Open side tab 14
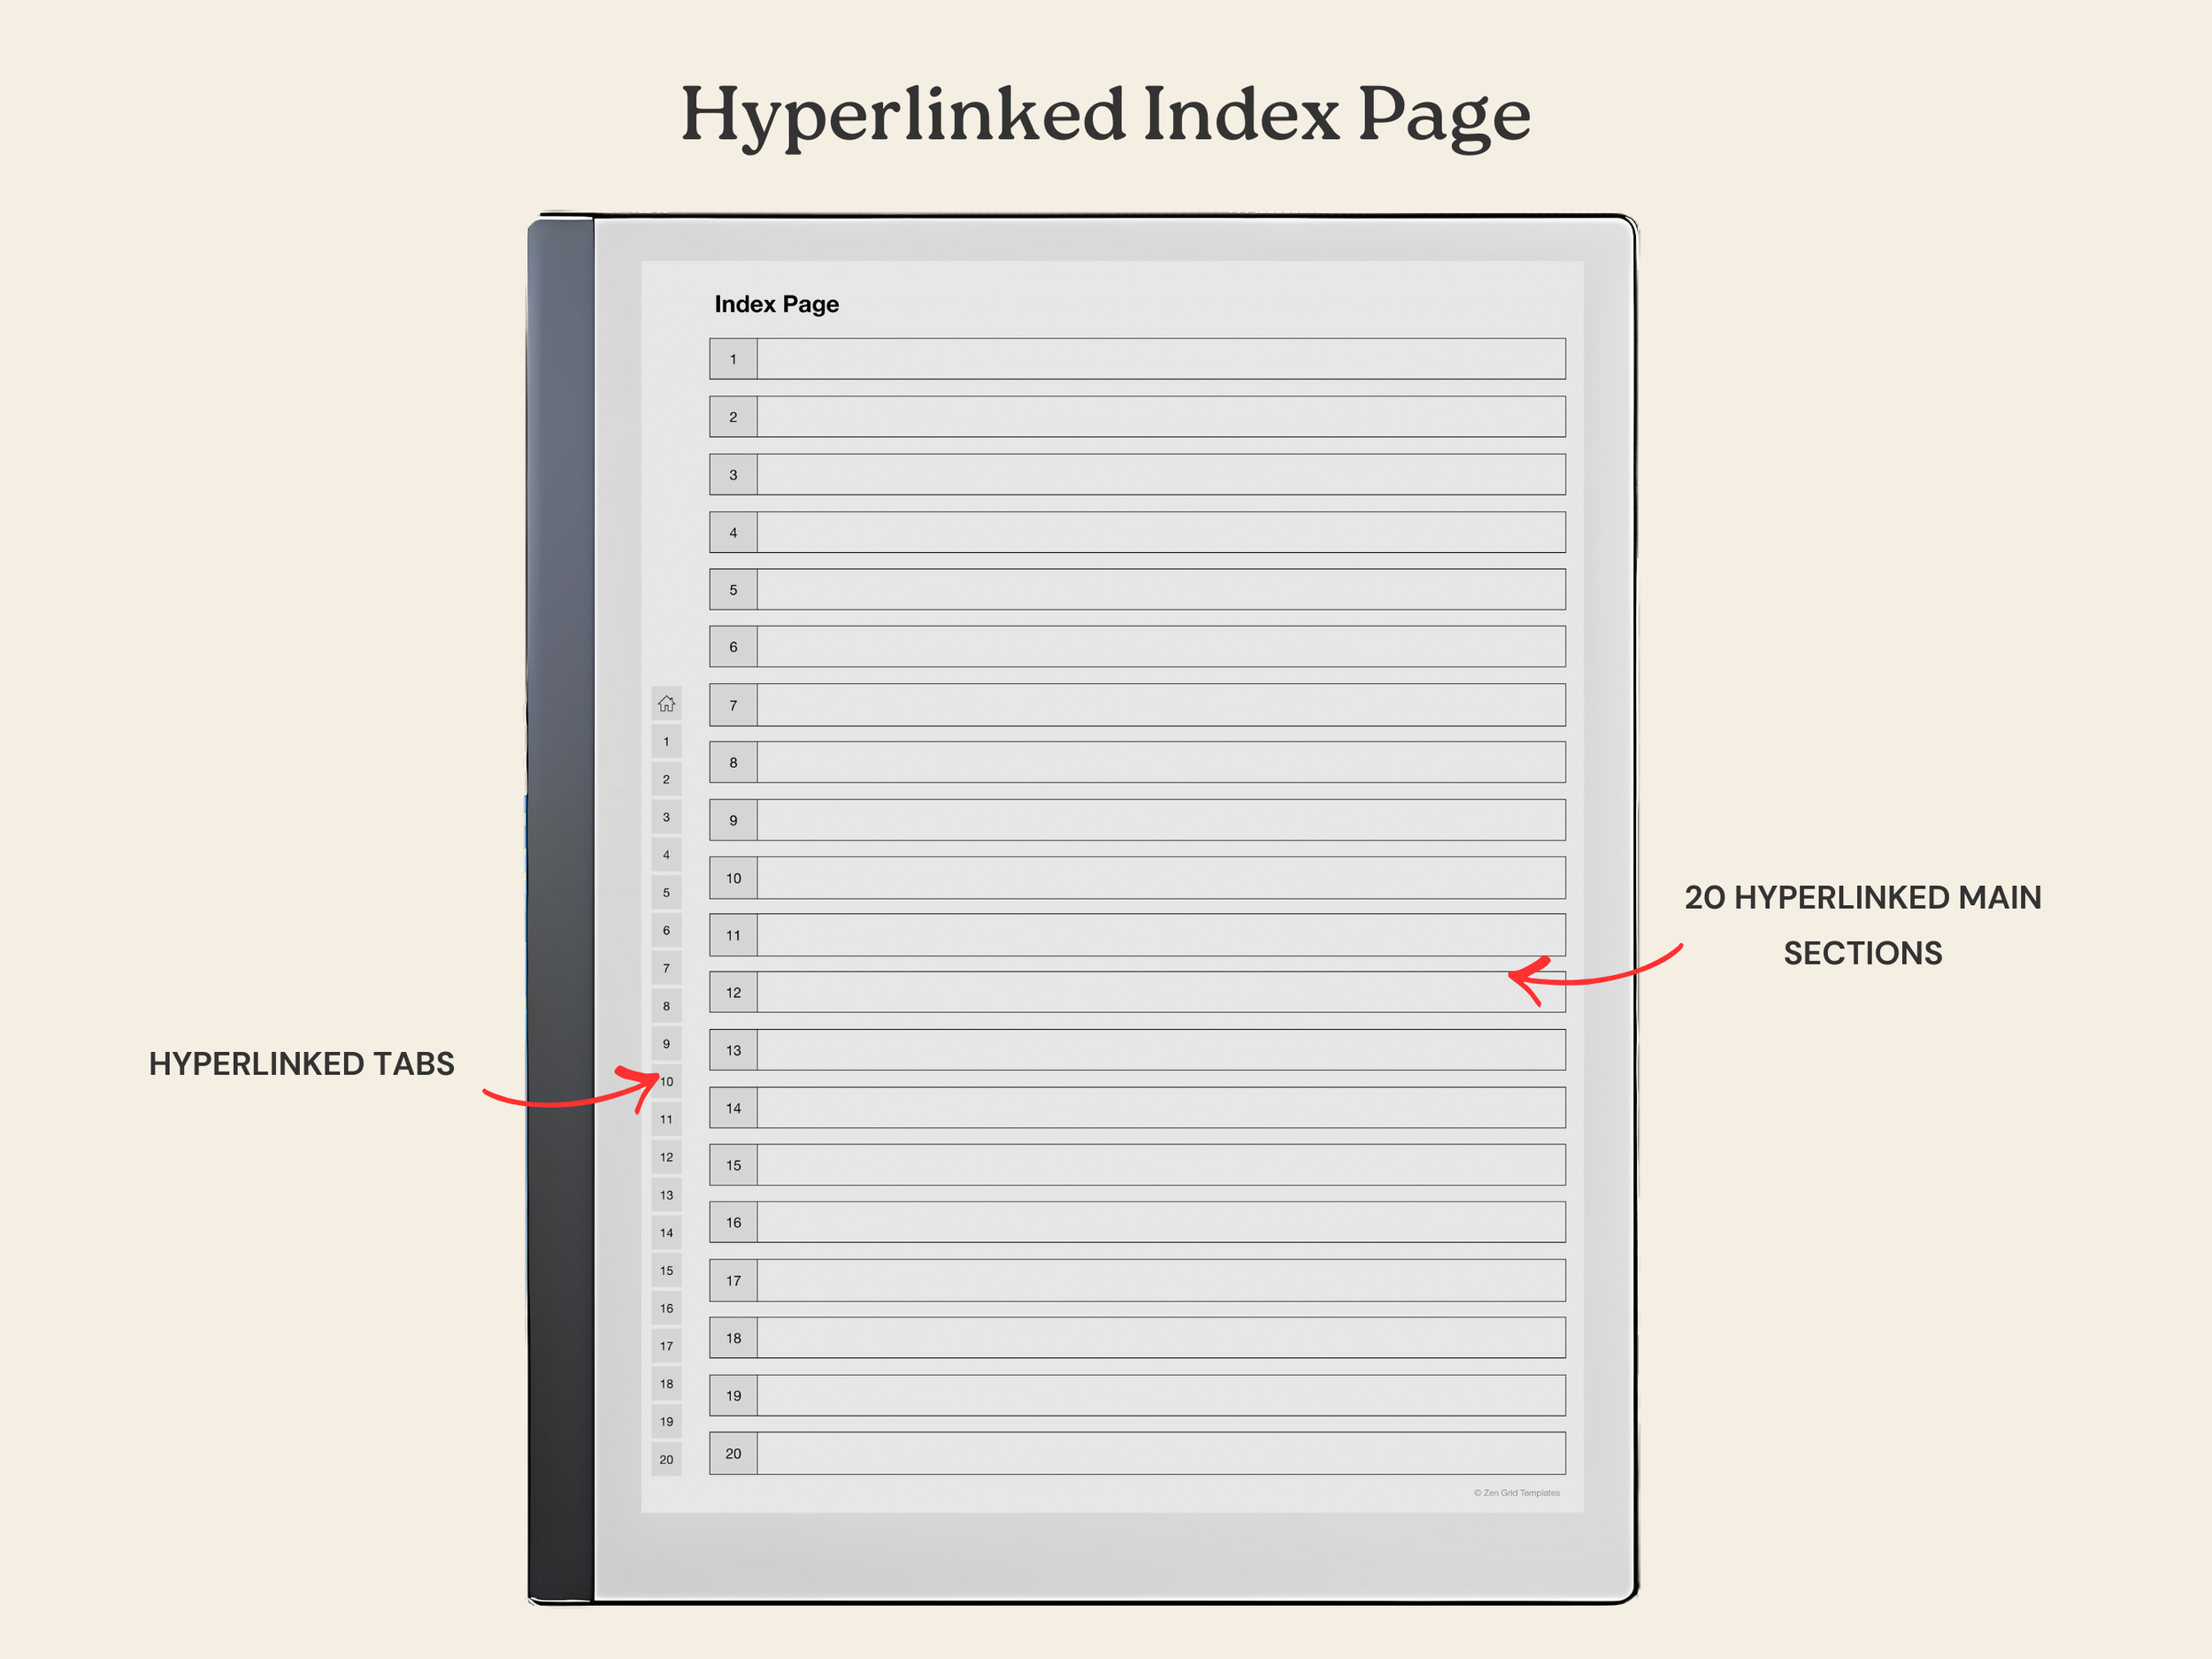Image resolution: width=2212 pixels, height=1659 pixels. (666, 1232)
